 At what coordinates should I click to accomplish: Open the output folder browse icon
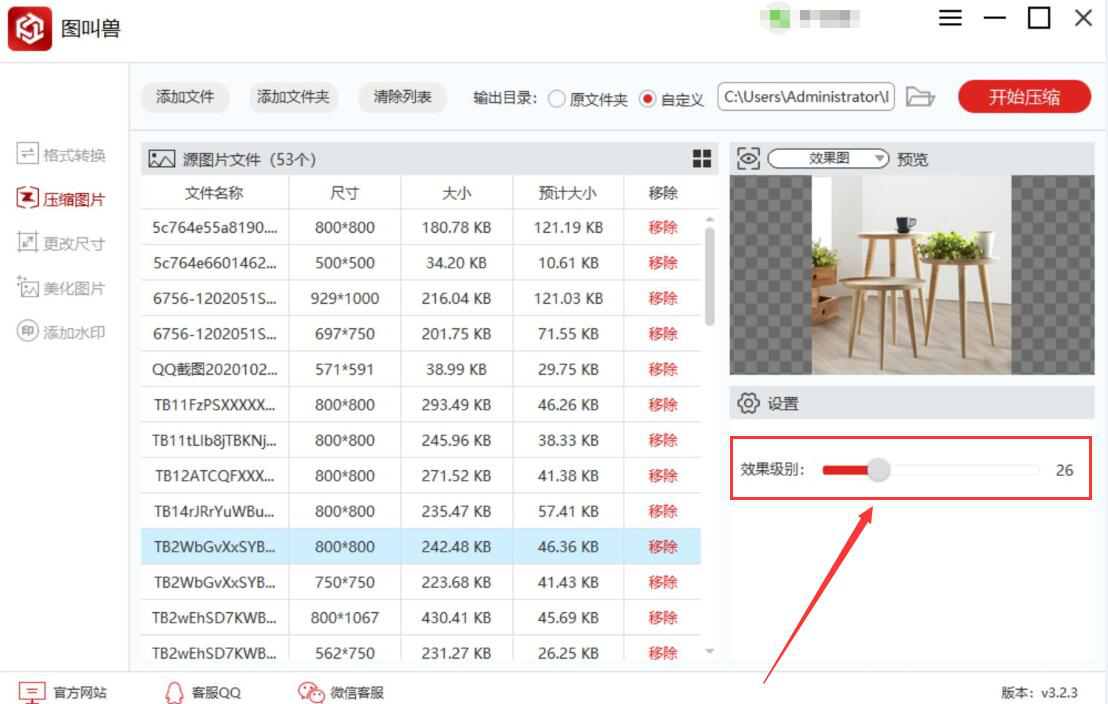point(920,96)
